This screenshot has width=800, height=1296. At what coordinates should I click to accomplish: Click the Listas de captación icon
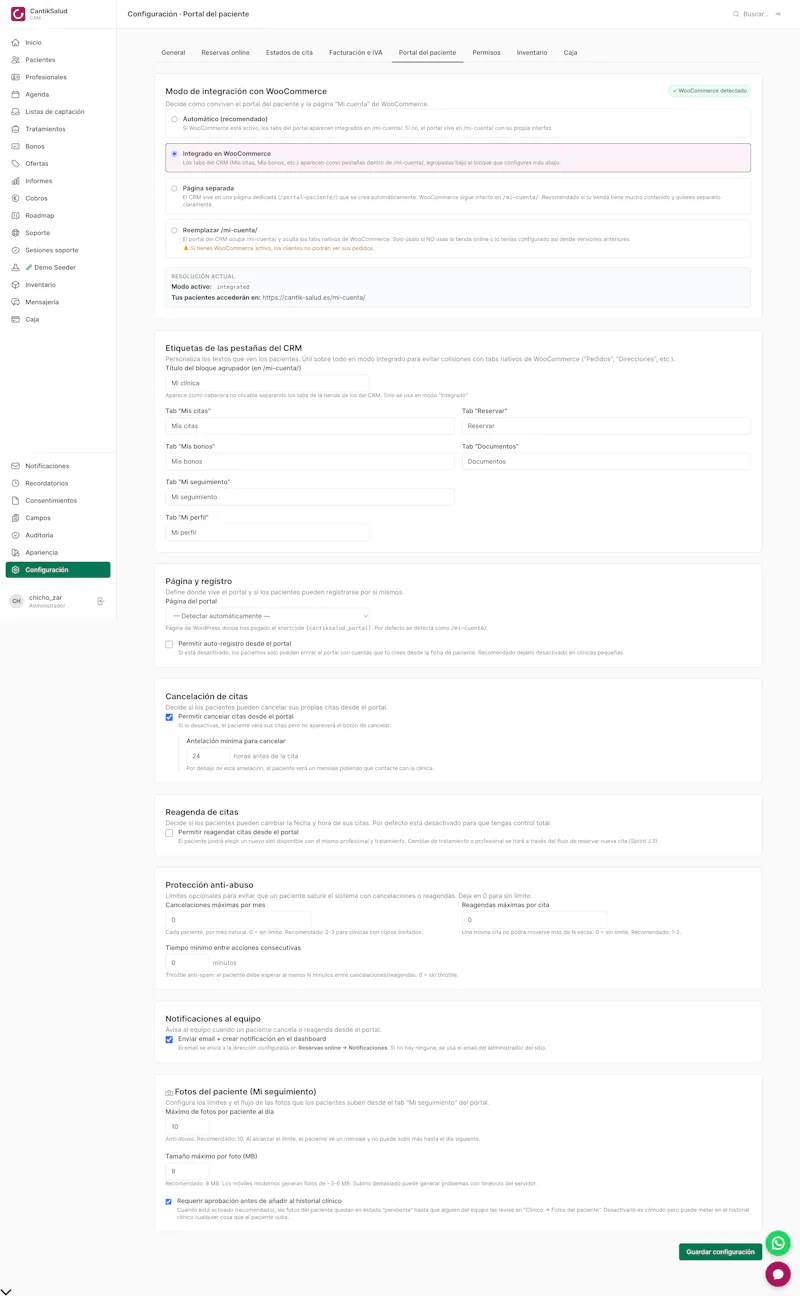tap(16, 112)
